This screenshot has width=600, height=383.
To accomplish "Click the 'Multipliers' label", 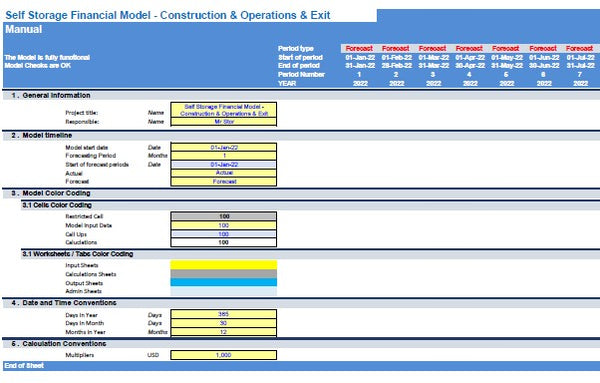I will point(79,355).
